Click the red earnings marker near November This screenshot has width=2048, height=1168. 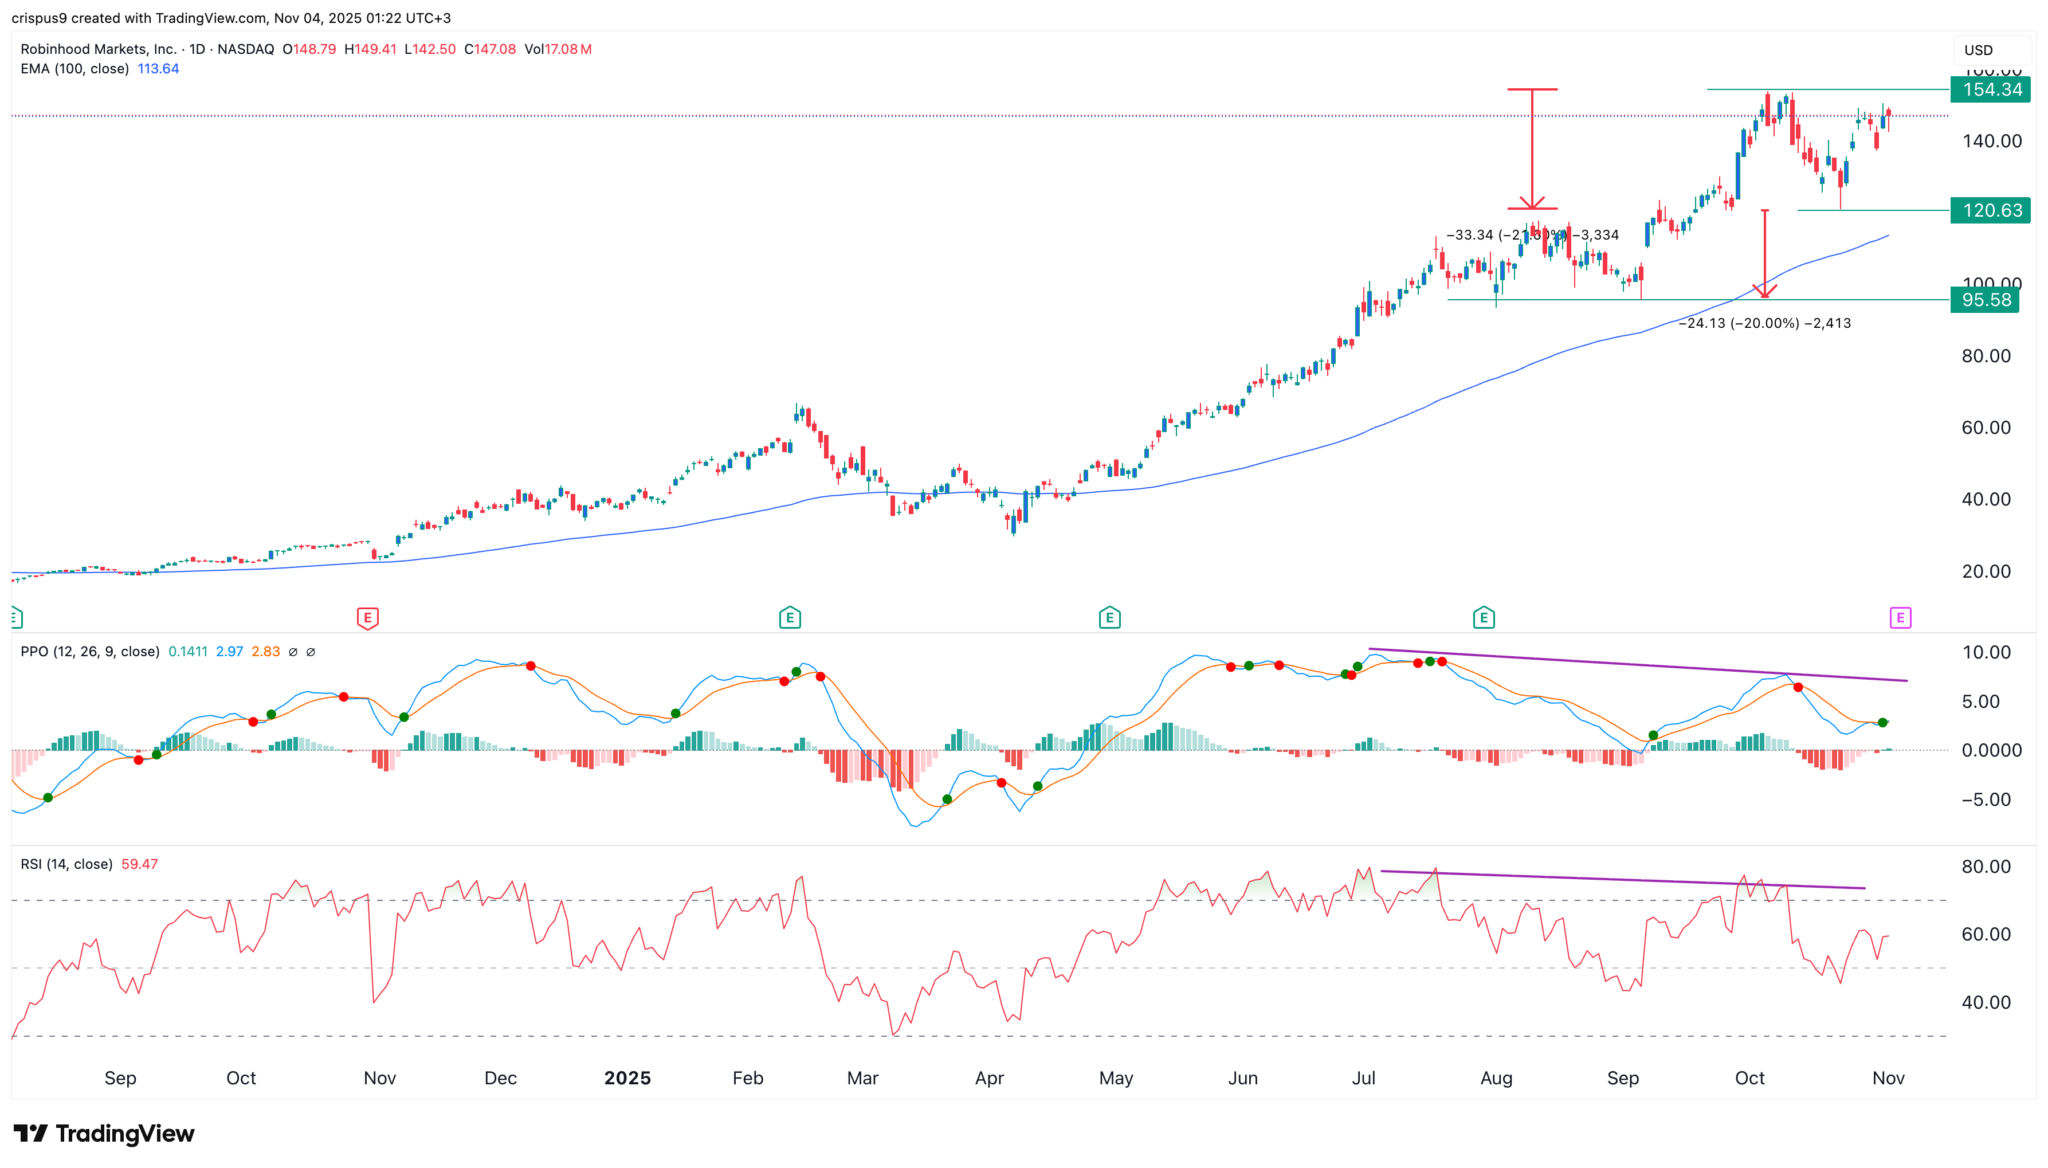tap(367, 618)
